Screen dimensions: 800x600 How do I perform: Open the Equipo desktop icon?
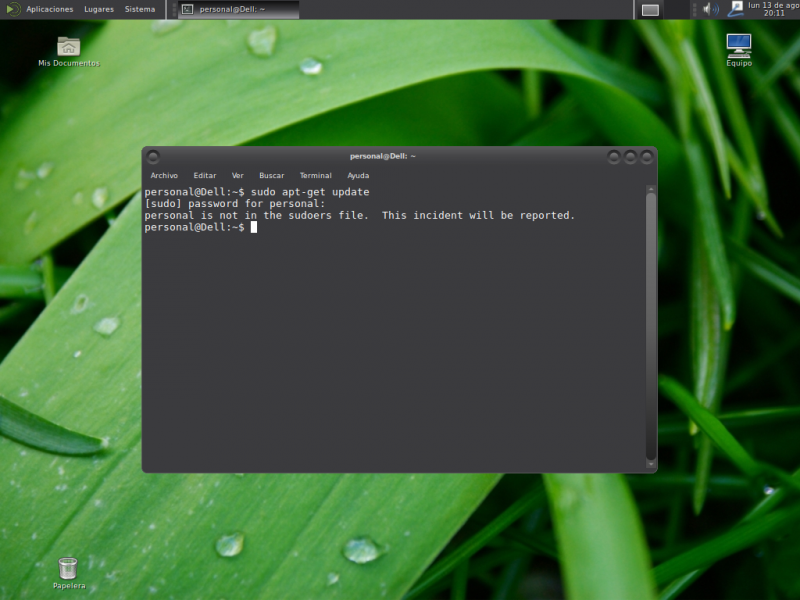point(739,45)
